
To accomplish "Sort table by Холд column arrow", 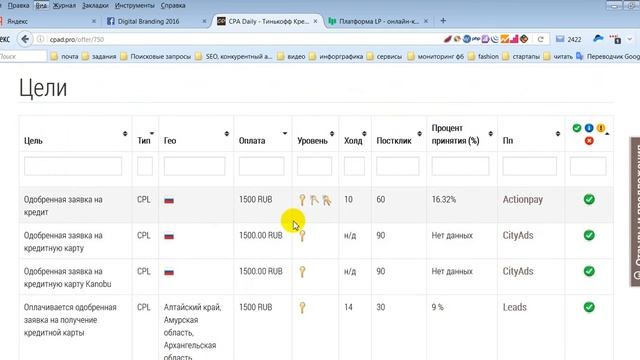I will (x=364, y=133).
